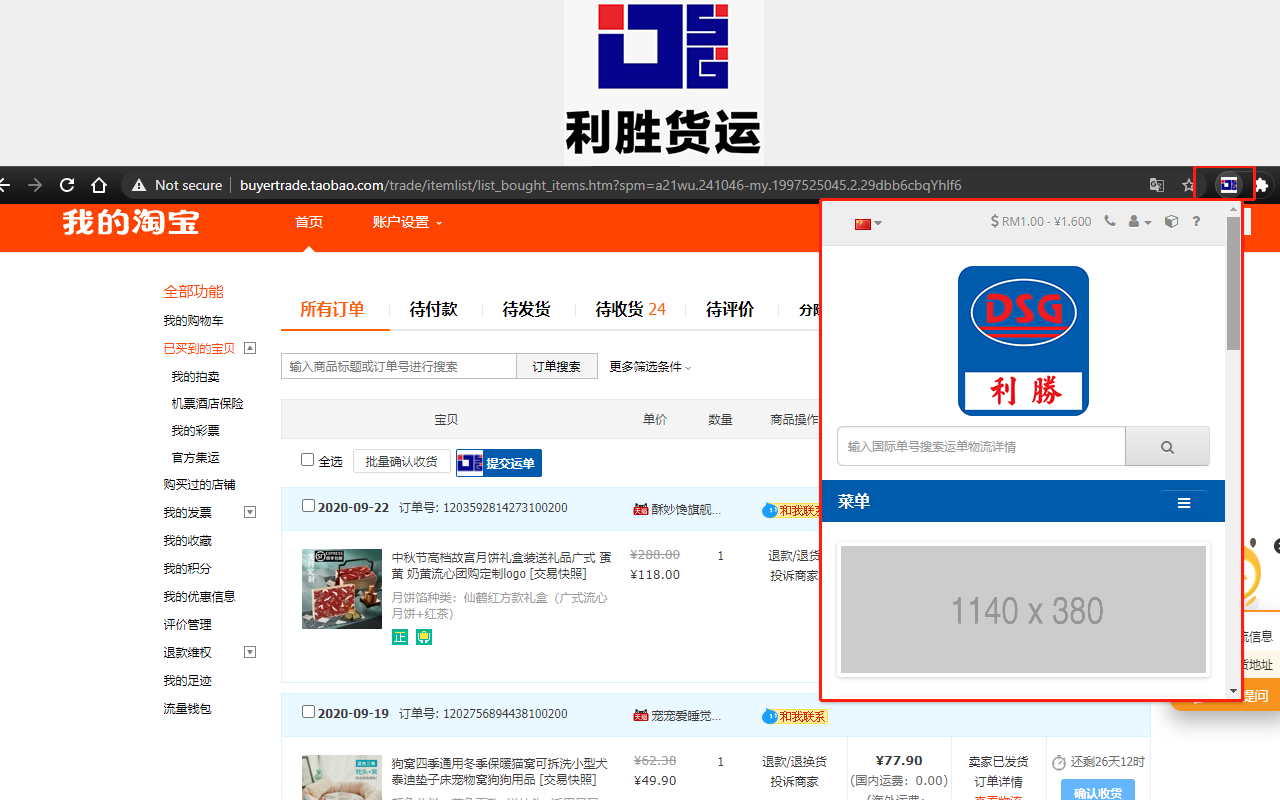Click Tmall icon beside 酥妙馋旗舰 shop

[x=641, y=509]
